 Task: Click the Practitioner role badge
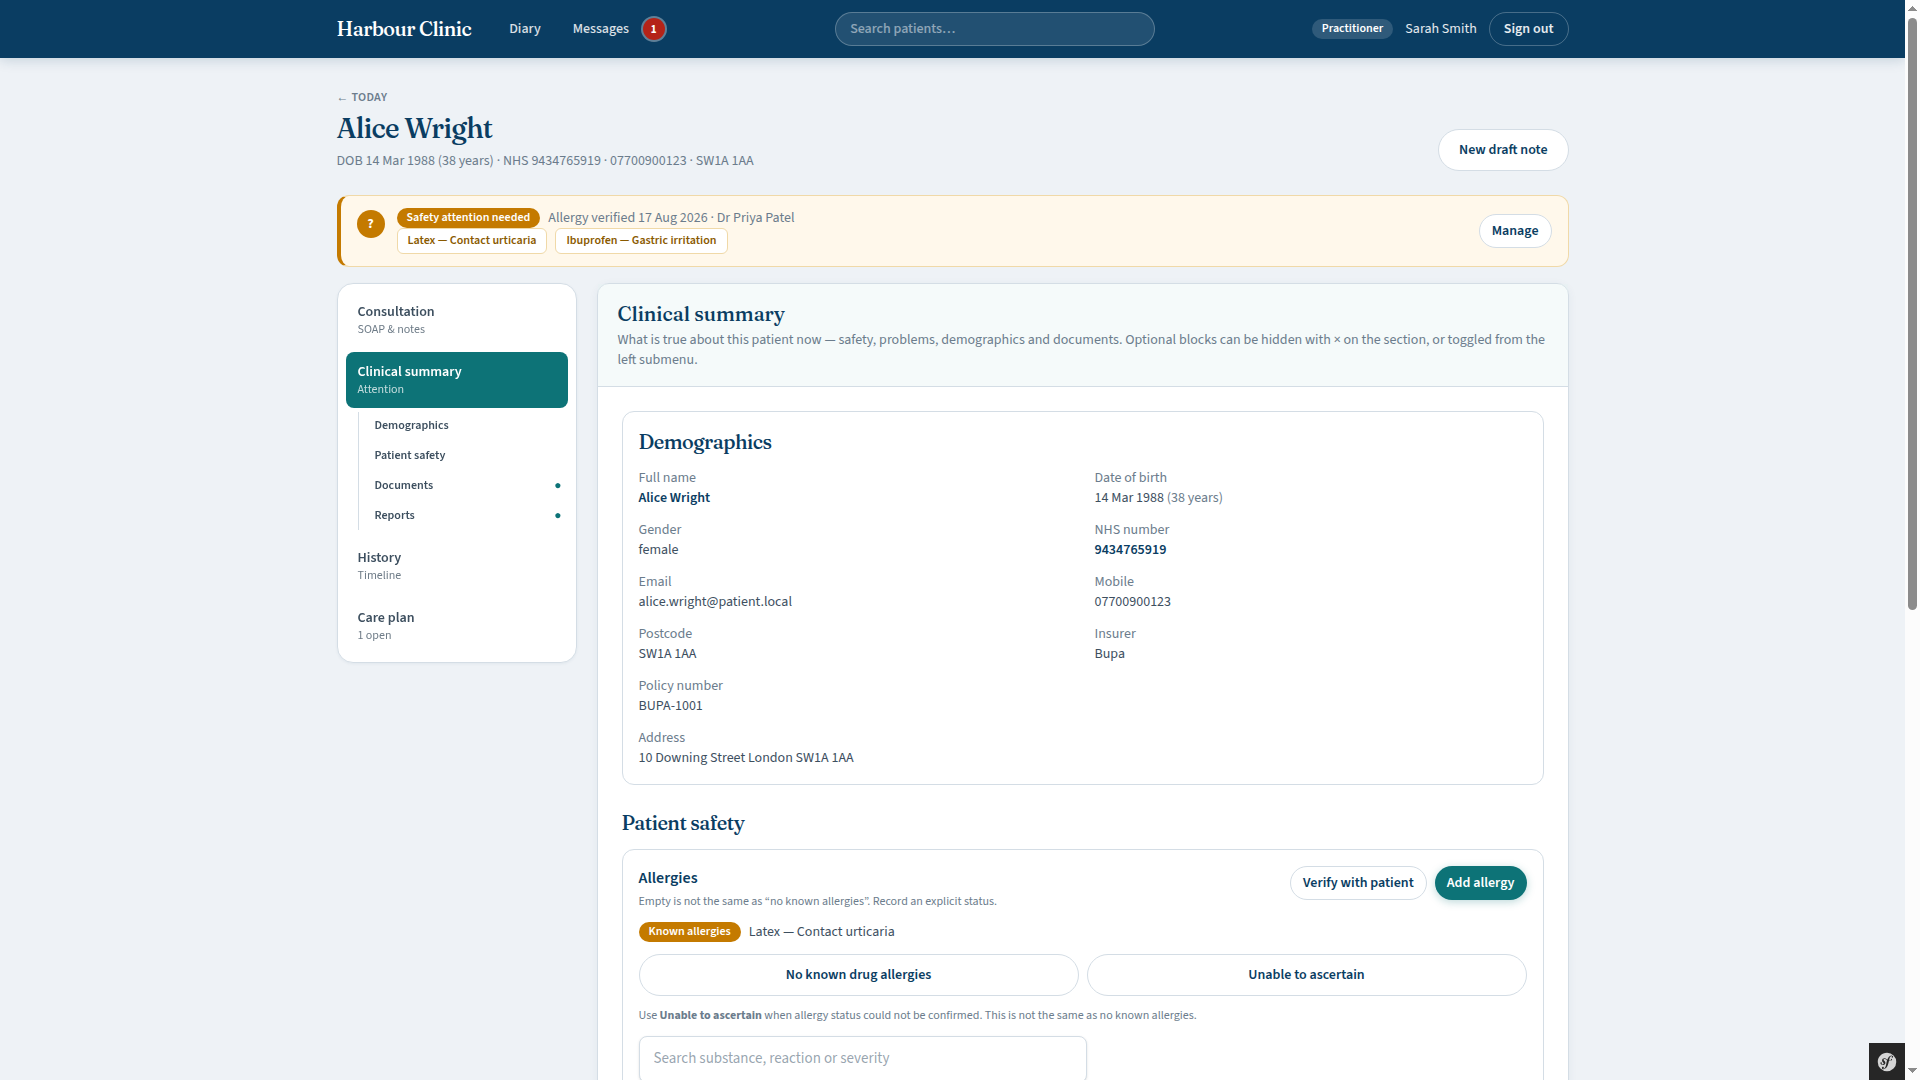pos(1351,29)
